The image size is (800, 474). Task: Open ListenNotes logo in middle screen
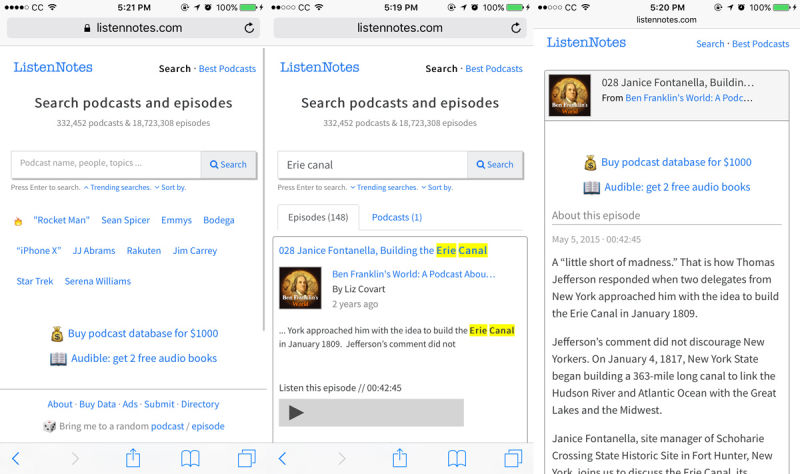[320, 67]
